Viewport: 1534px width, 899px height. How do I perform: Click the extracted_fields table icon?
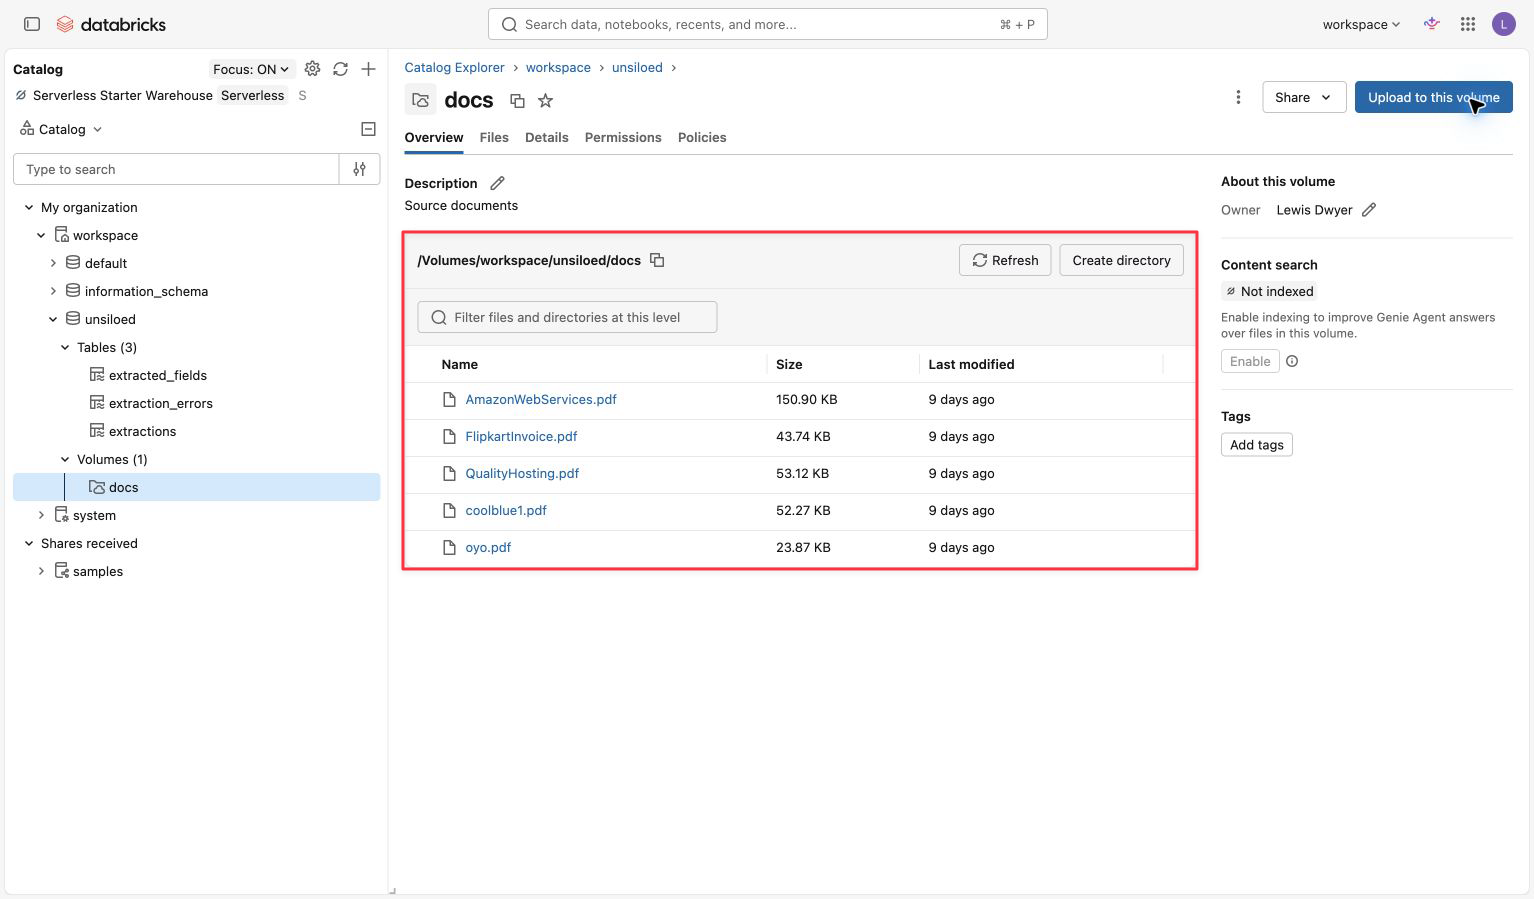coord(97,375)
